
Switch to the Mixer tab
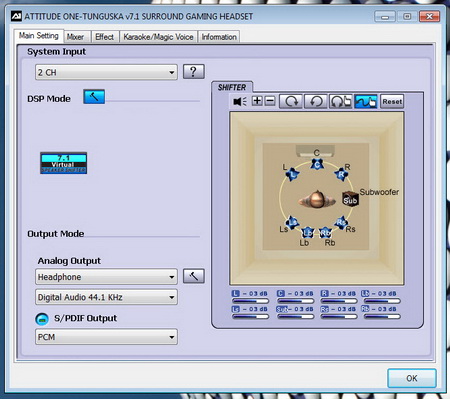75,37
